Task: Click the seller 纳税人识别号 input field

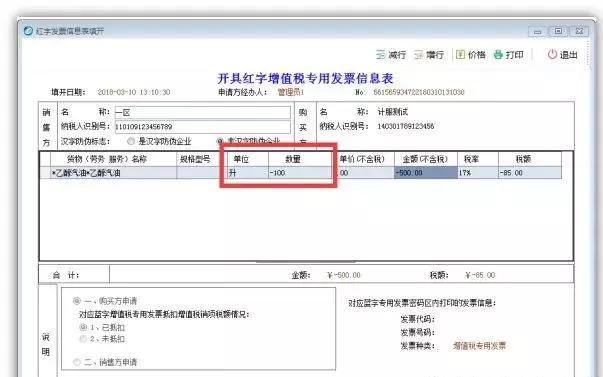Action: click(x=203, y=127)
